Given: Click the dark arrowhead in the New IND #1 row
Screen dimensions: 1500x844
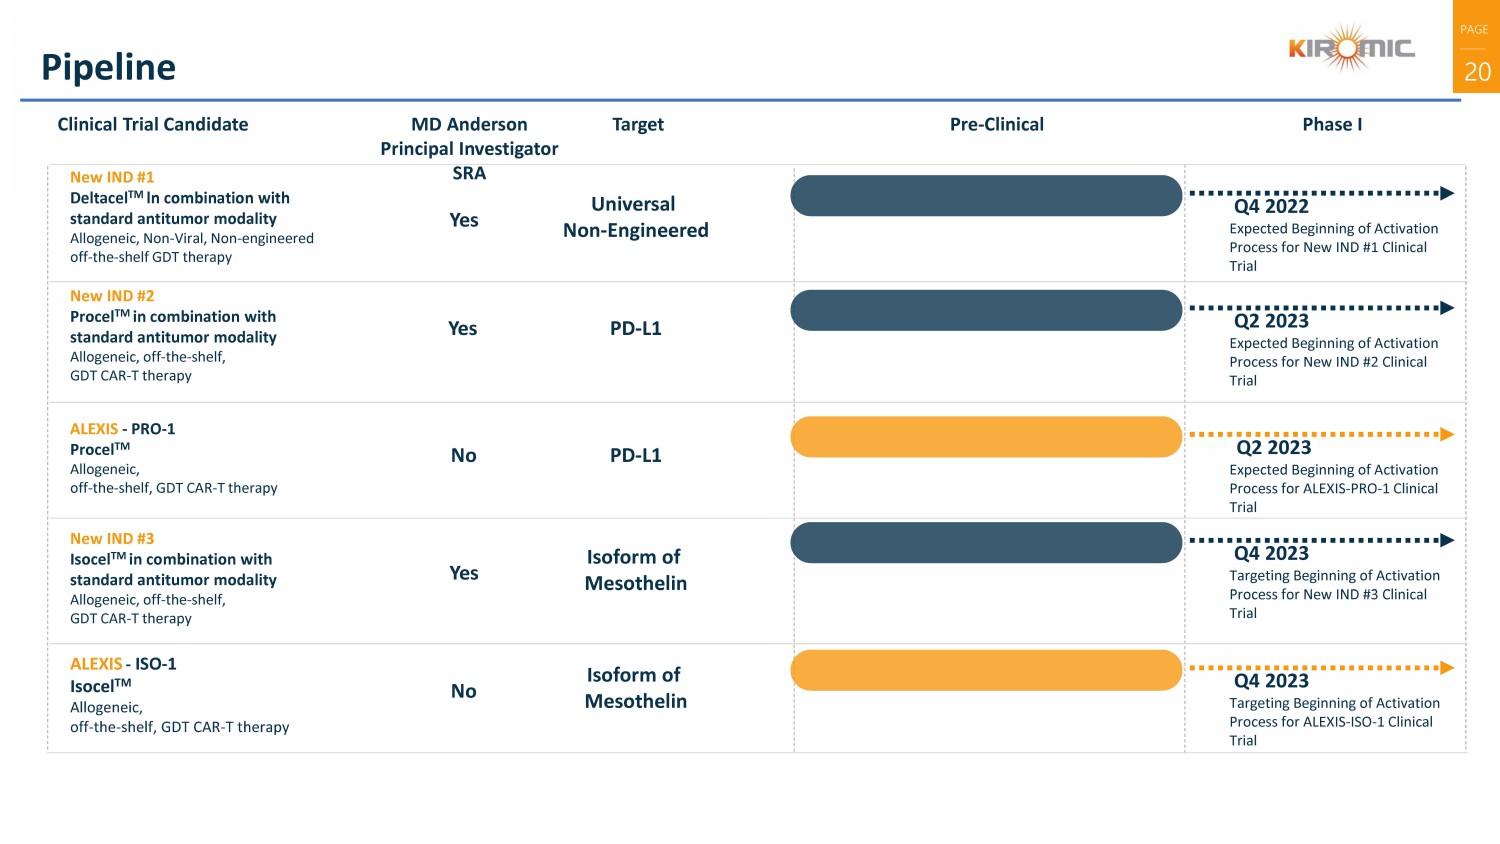Looking at the screenshot, I should tap(1447, 193).
